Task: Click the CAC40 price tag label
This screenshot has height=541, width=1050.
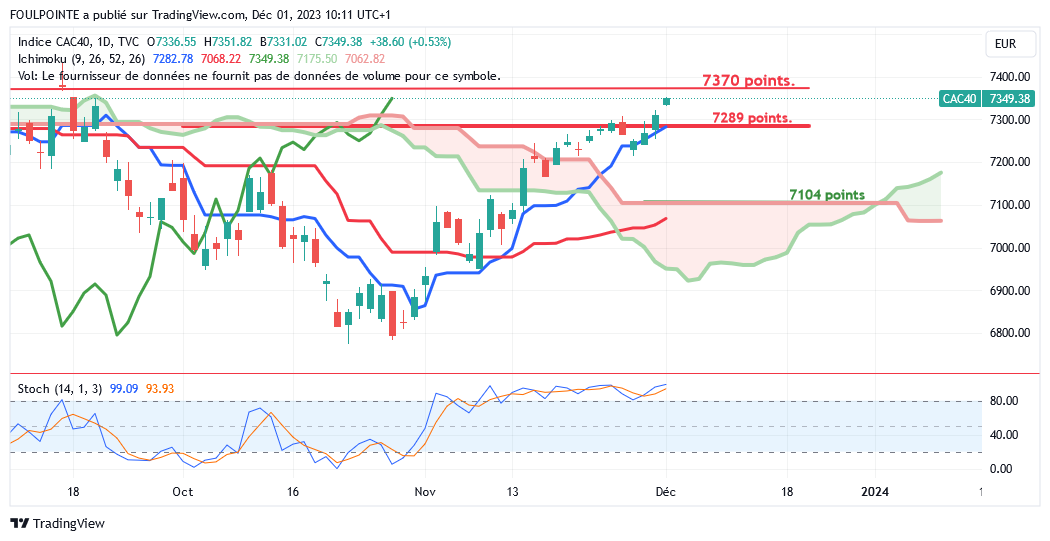Action: point(959,98)
